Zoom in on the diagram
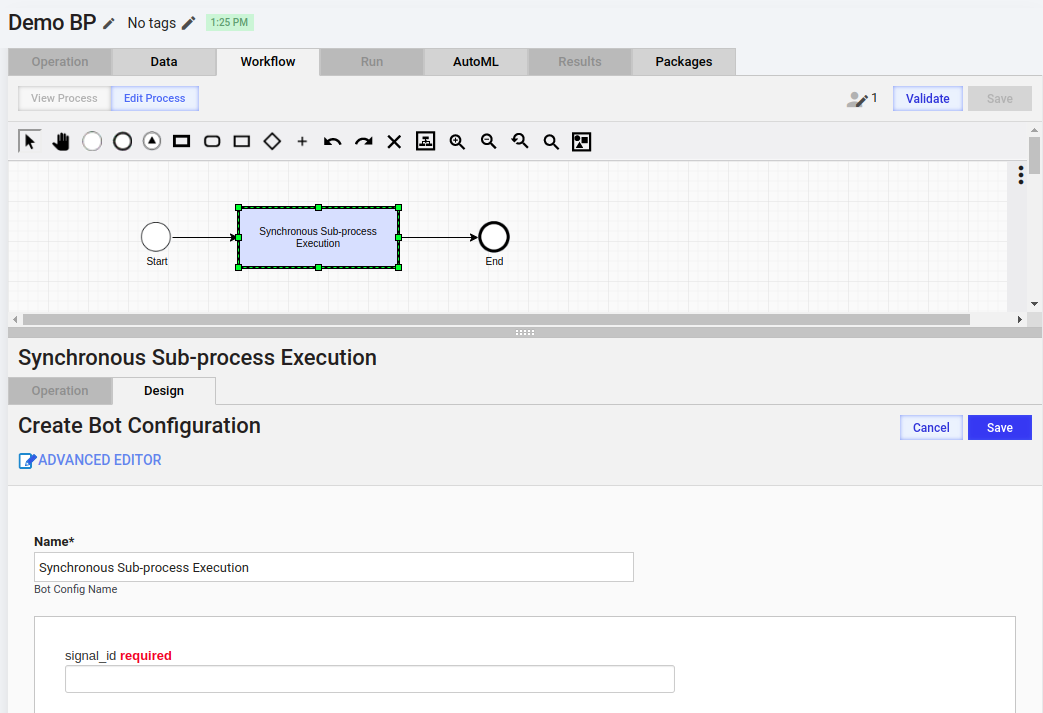 point(457,141)
